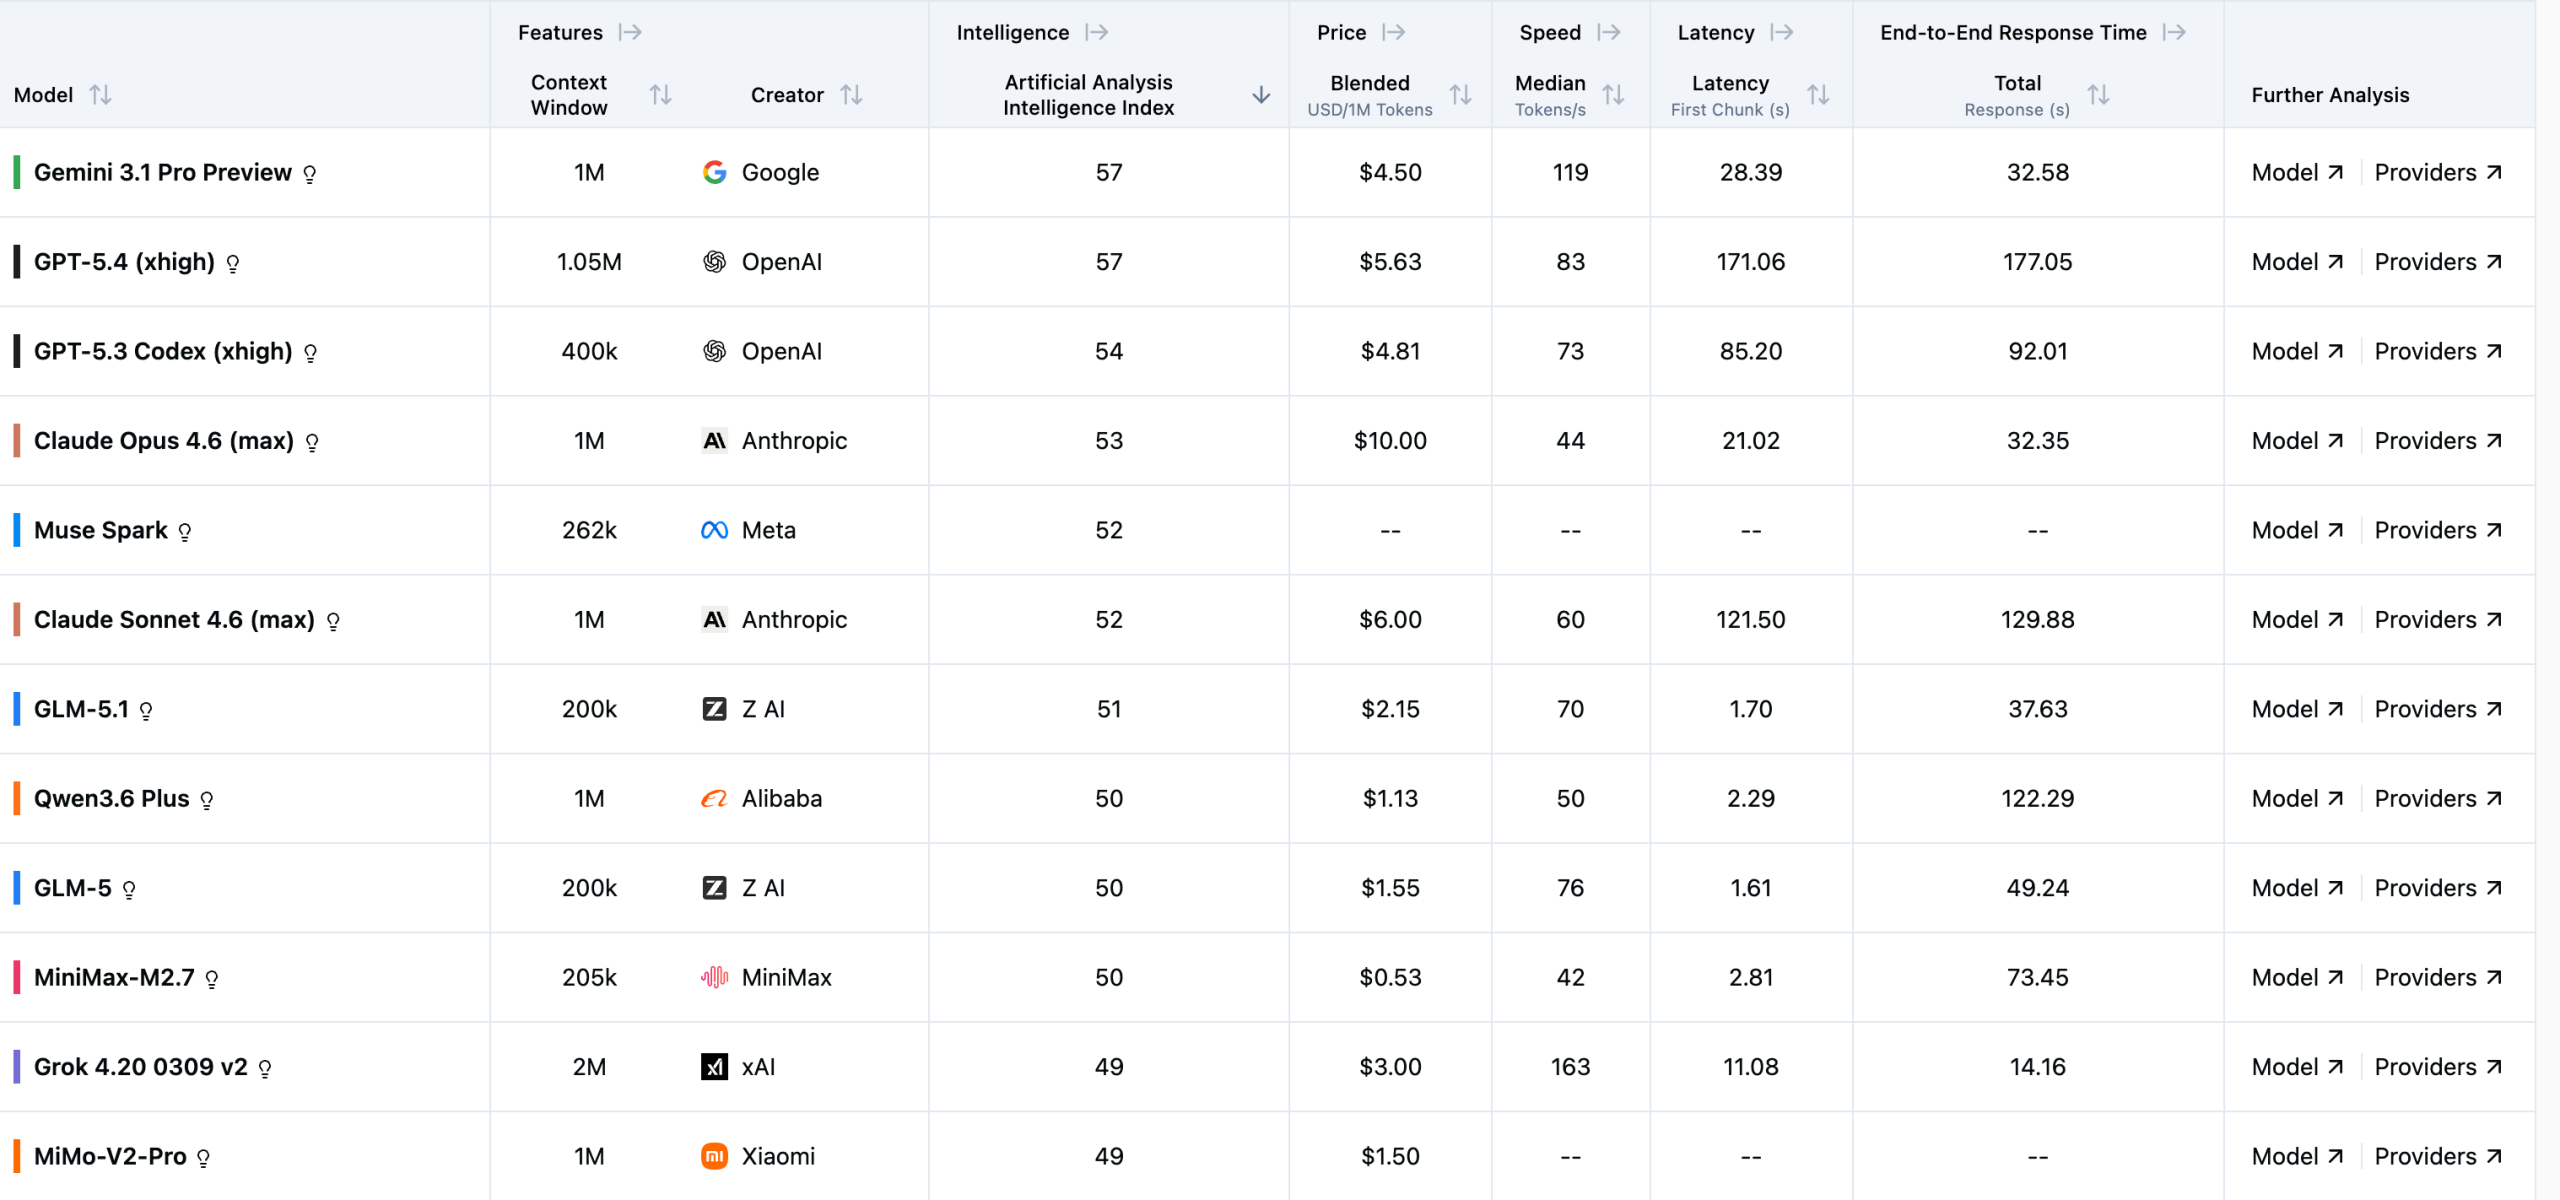Sort by Blended price column
This screenshot has height=1200, width=2560.
[1460, 95]
